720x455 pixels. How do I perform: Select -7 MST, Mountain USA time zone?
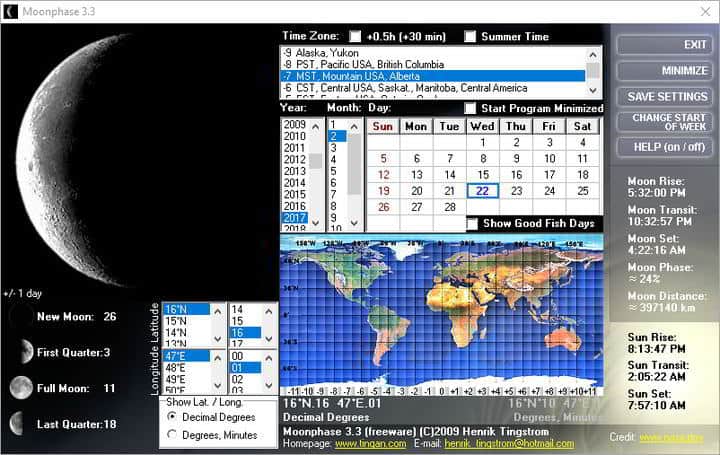(x=433, y=76)
